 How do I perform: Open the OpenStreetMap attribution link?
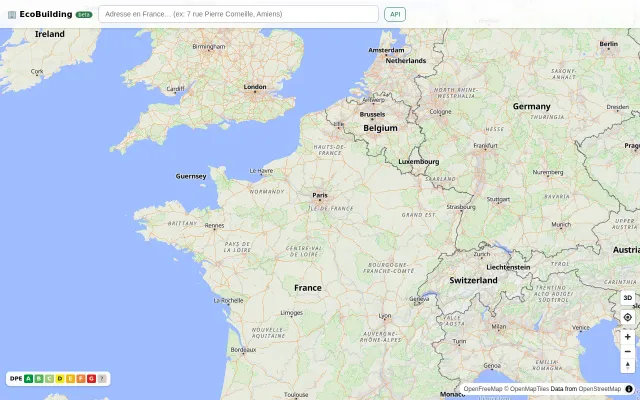pos(600,389)
